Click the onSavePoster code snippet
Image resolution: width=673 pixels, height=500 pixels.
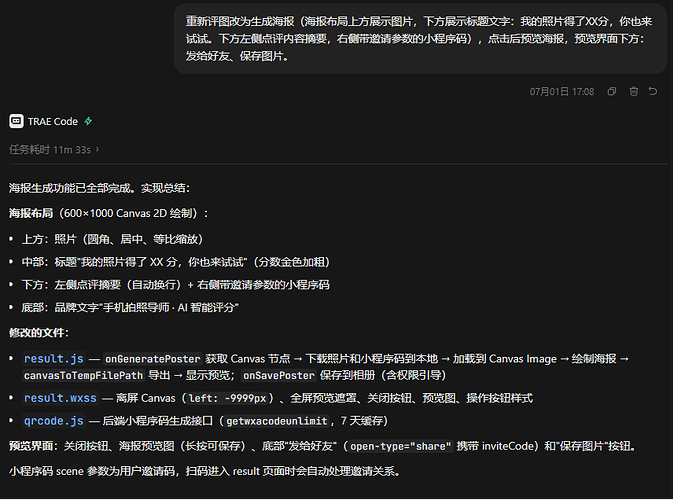279,376
